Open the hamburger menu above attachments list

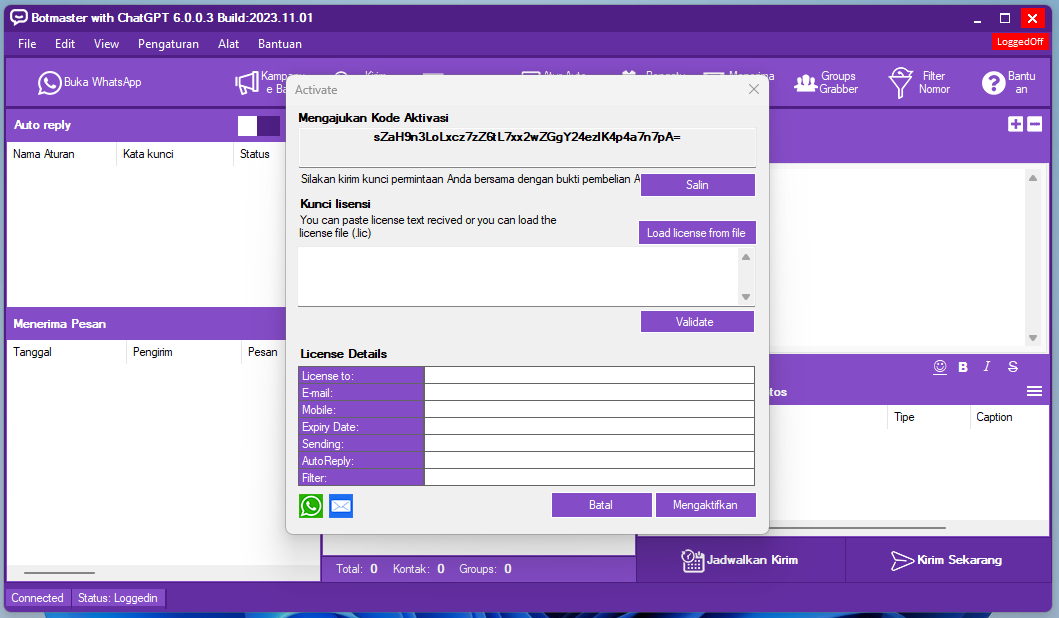[1034, 391]
